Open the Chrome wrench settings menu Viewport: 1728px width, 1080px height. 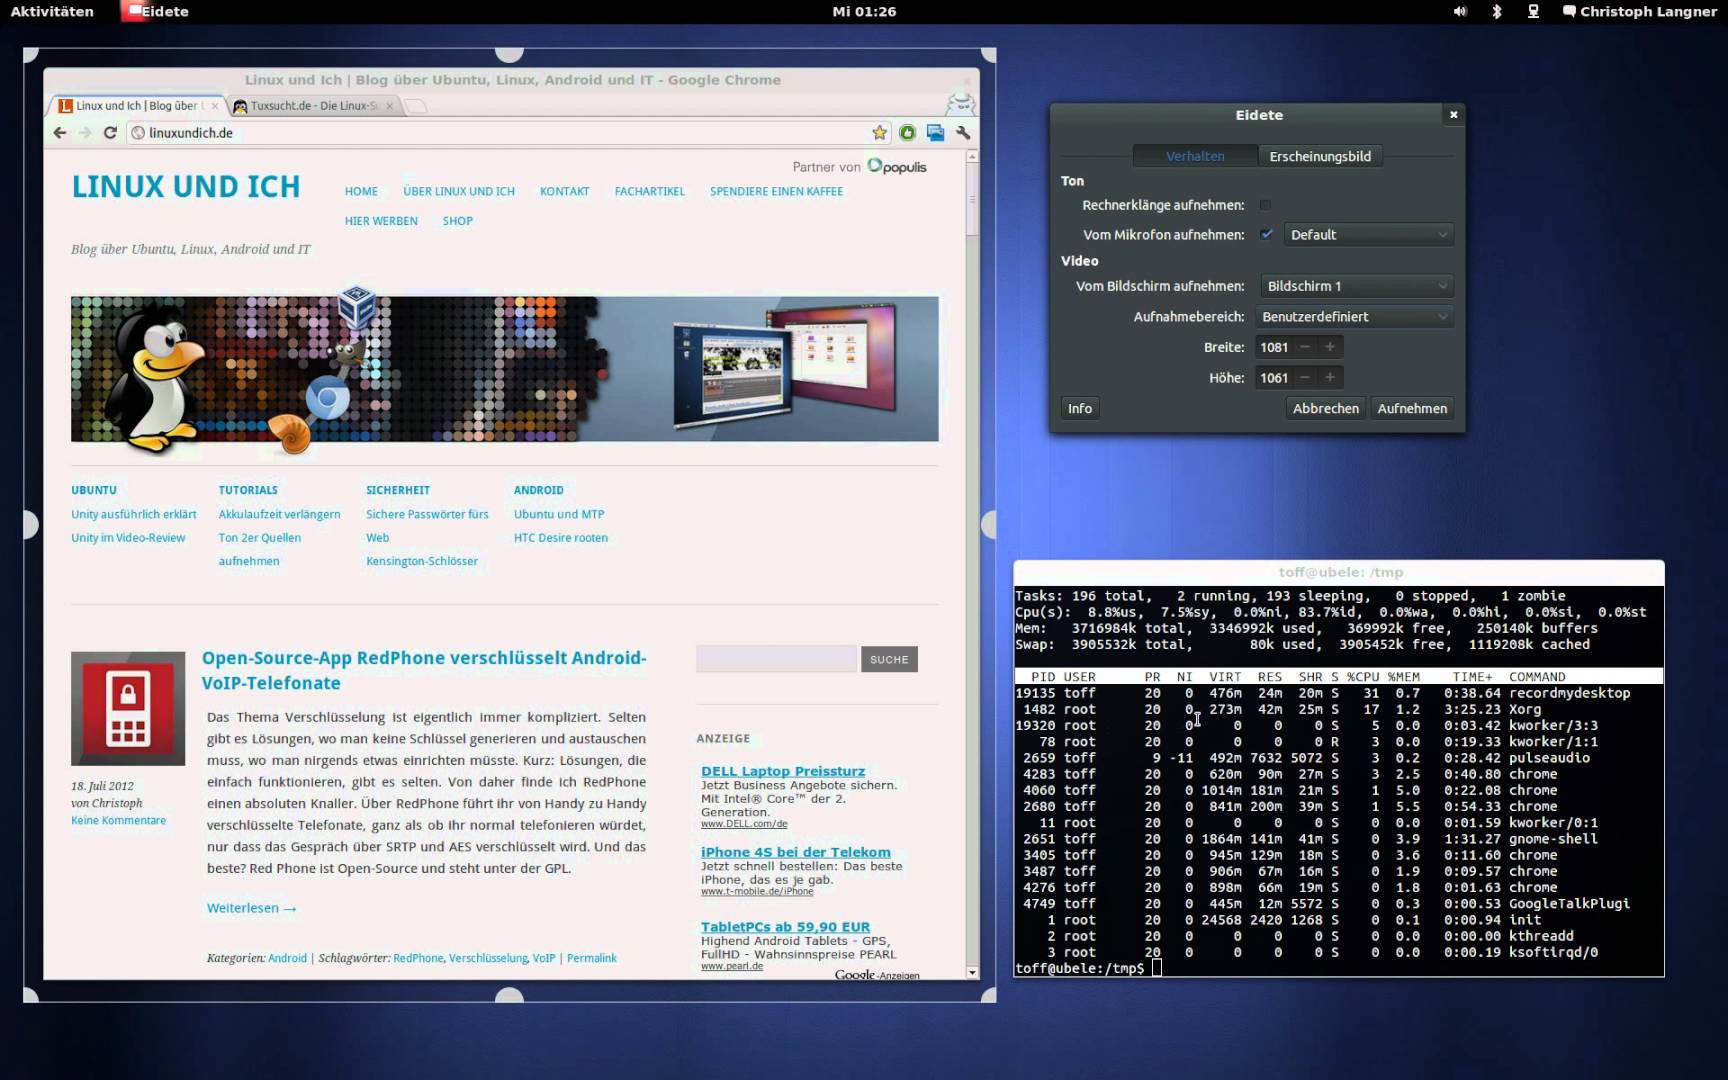pos(963,133)
